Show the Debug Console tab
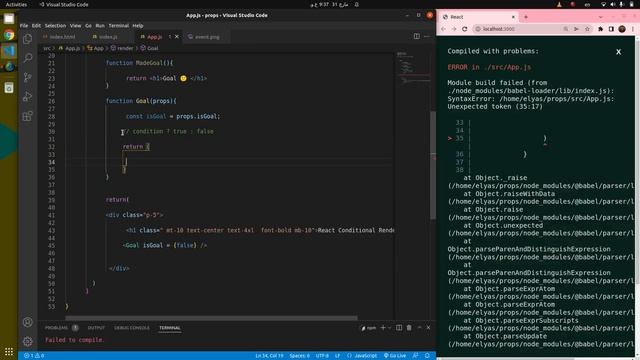This screenshot has width=640, height=360. point(131,328)
